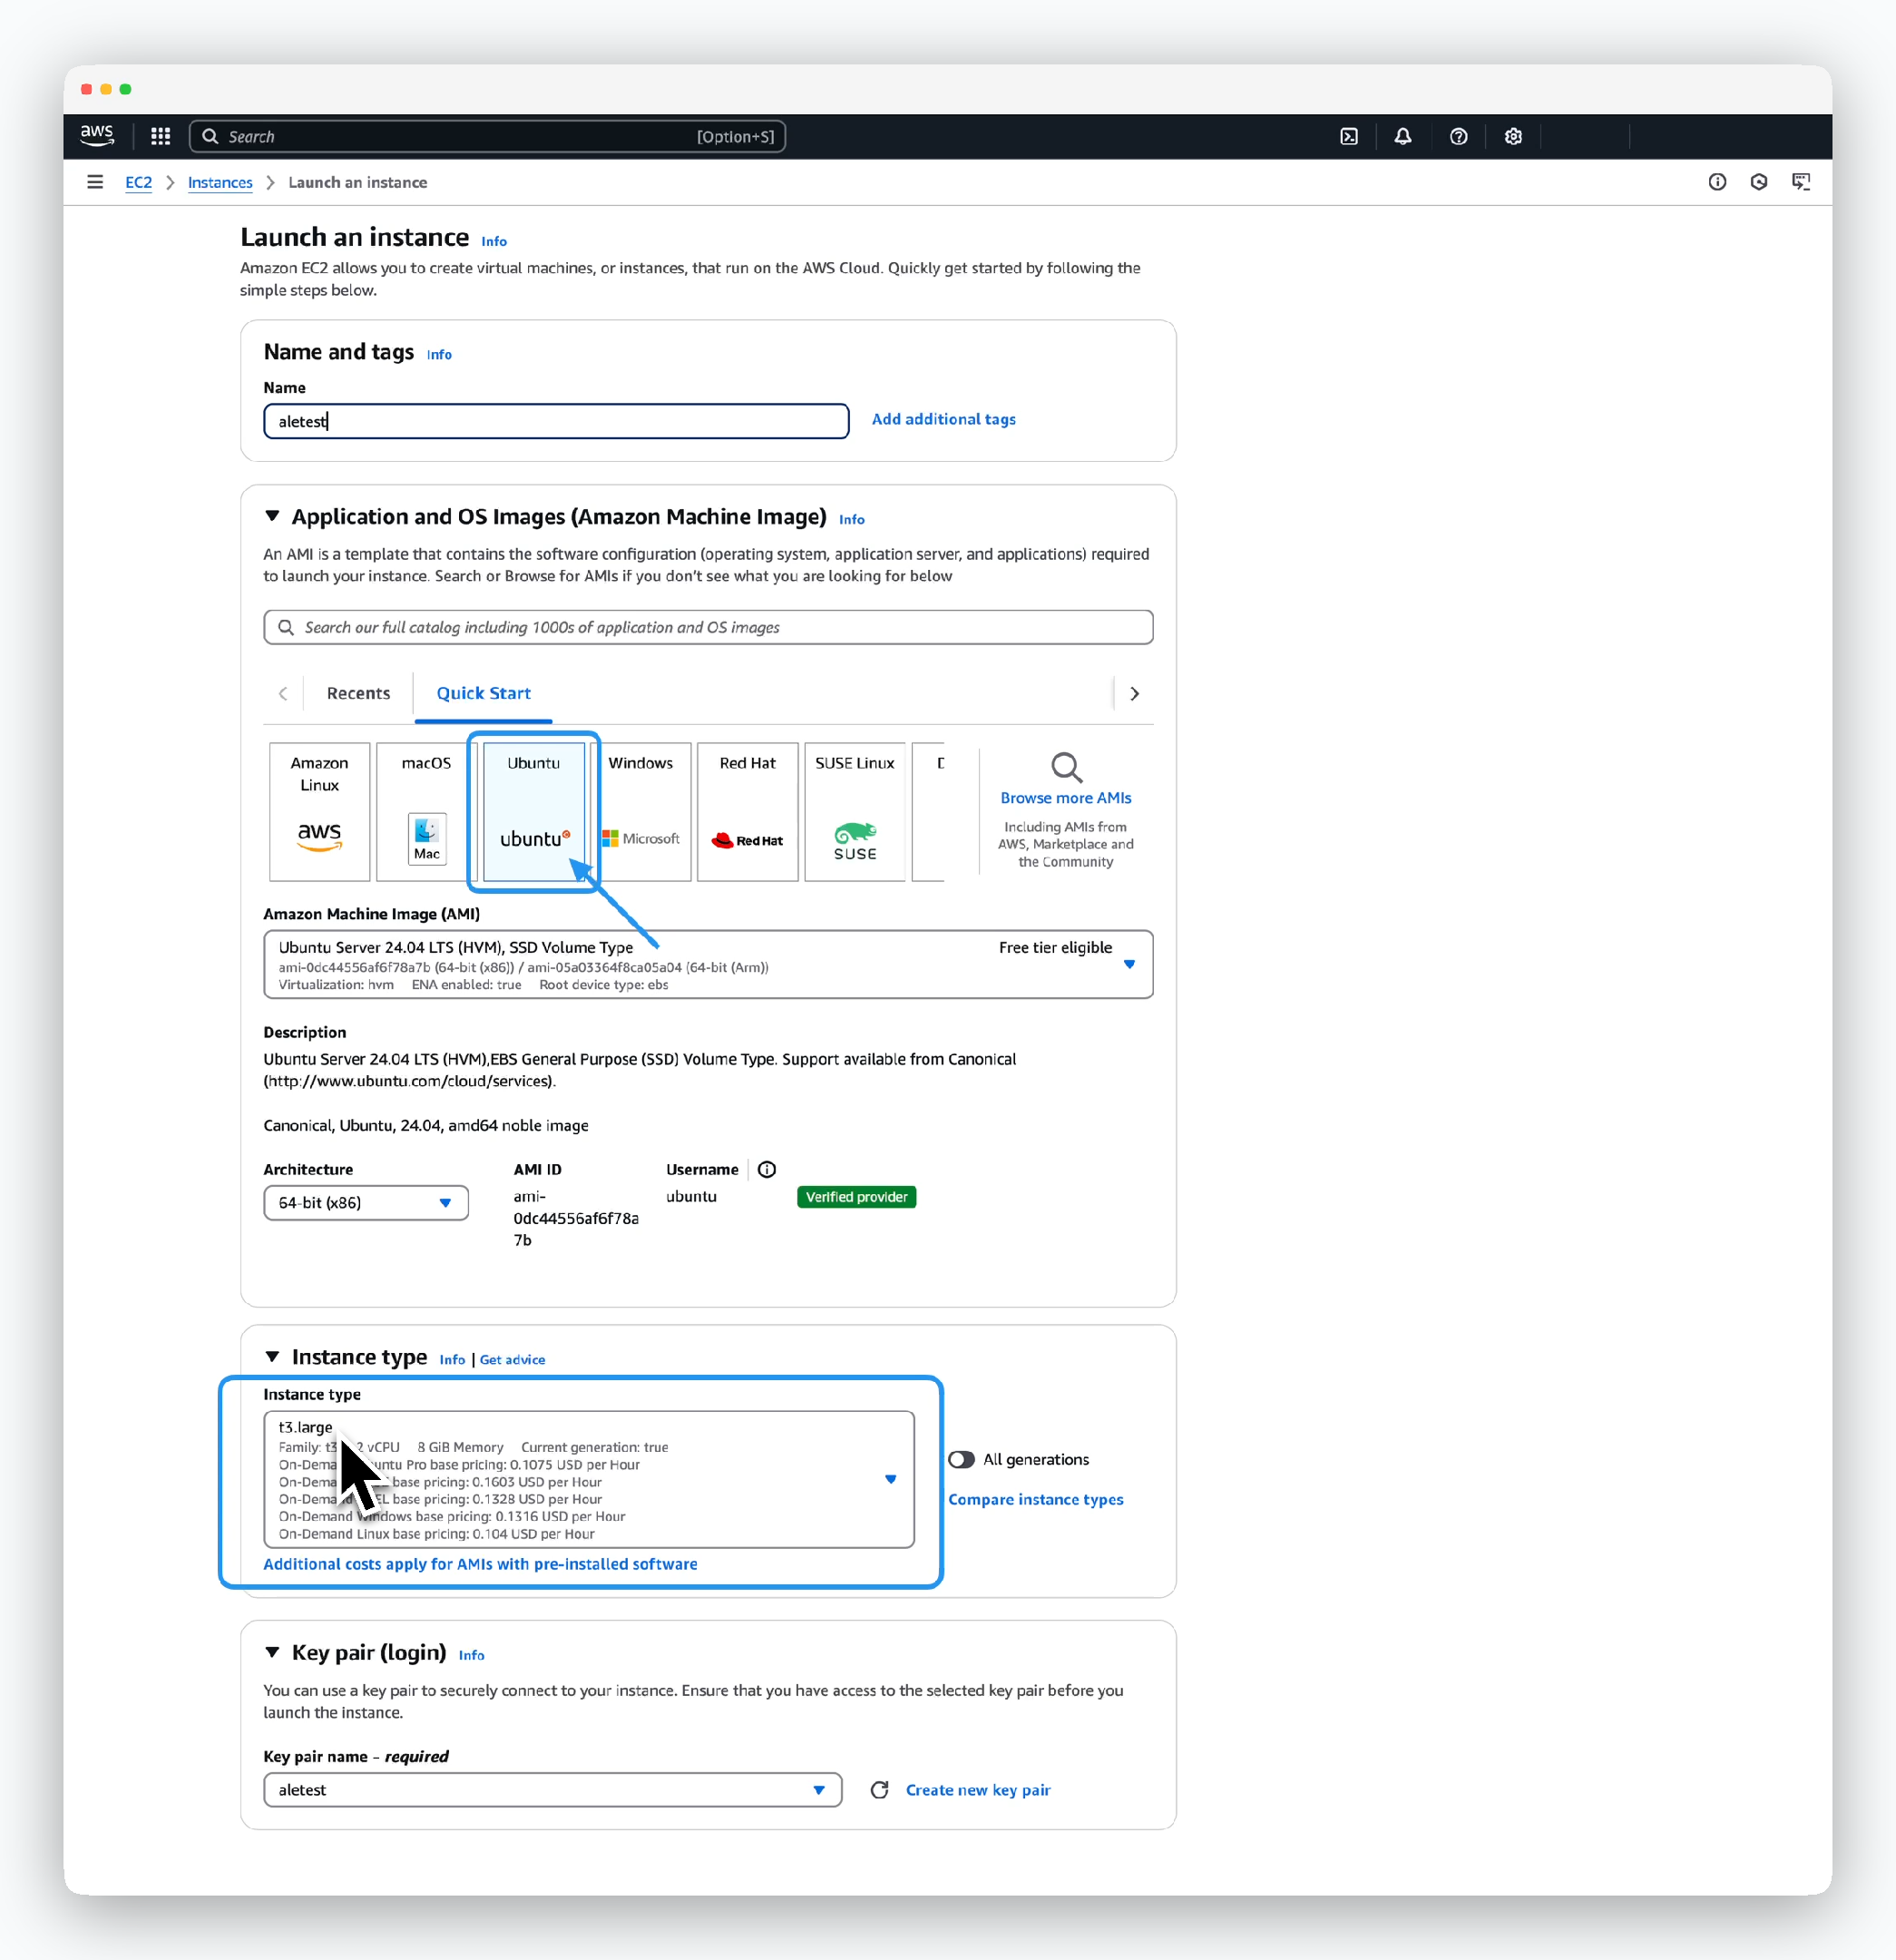This screenshot has height=1960, width=1896.
Task: Select the Red Hat AMI tile
Action: point(748,811)
